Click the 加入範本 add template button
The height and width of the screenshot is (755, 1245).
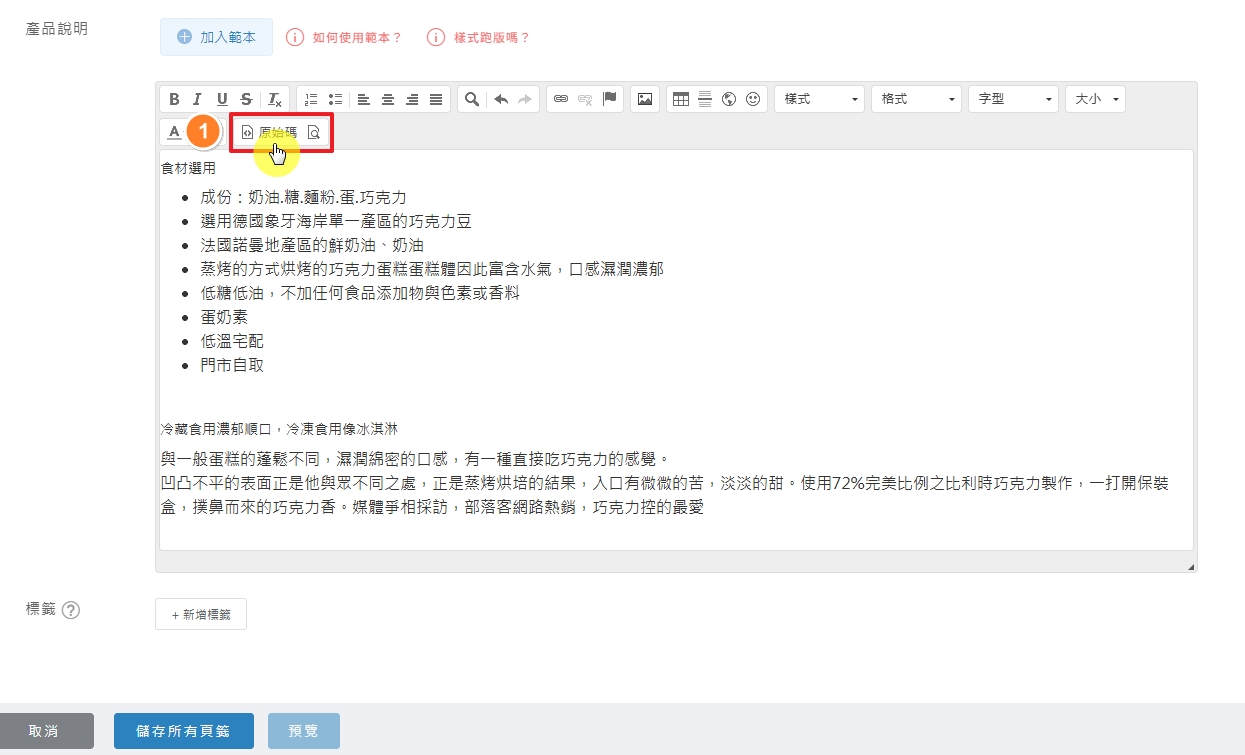(216, 37)
